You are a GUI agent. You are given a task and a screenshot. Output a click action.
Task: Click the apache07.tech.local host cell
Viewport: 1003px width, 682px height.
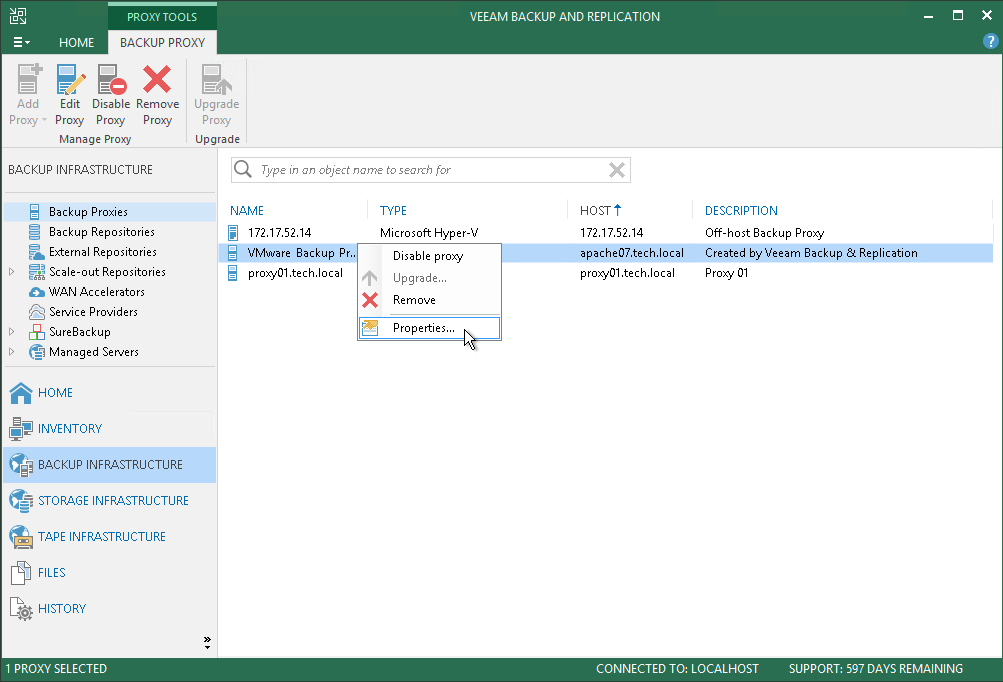click(x=632, y=253)
